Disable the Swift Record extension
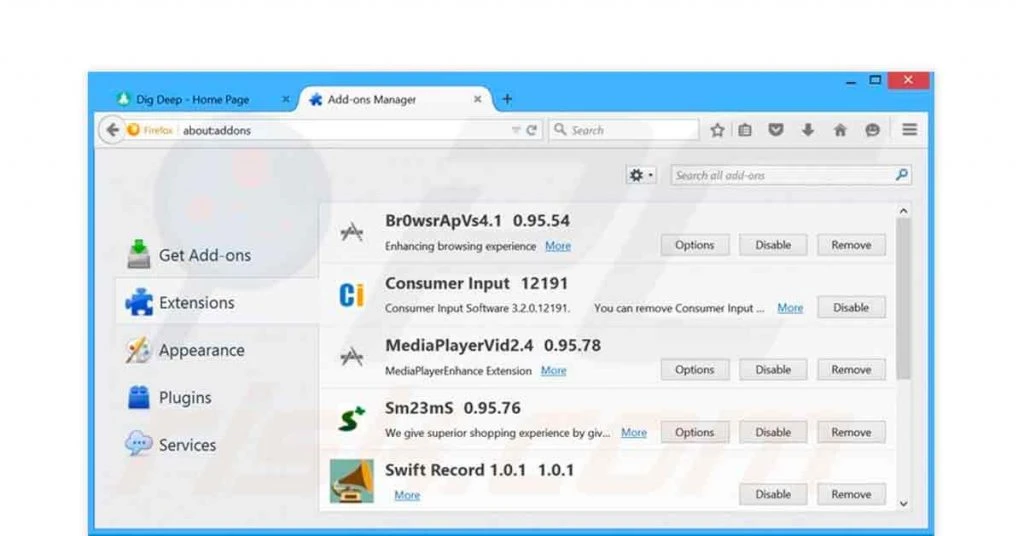 (773, 494)
